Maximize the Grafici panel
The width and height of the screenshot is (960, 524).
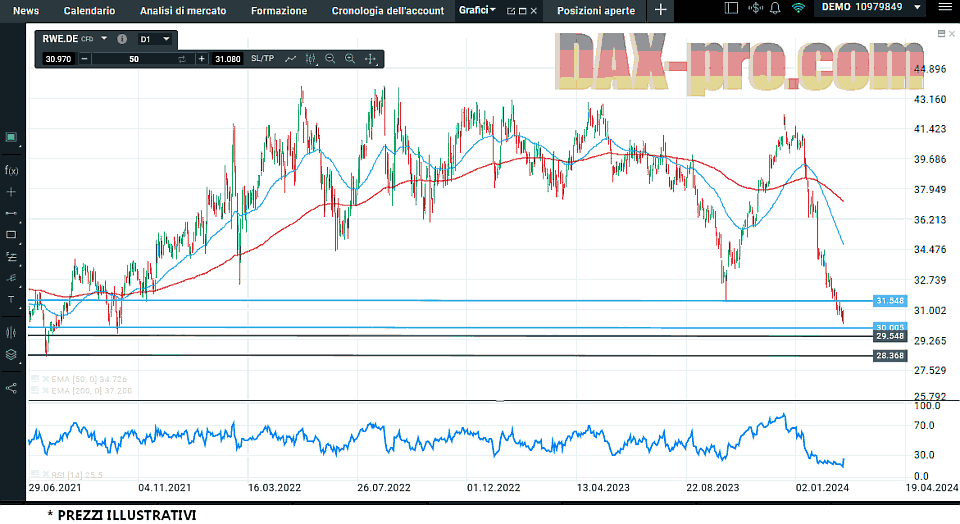pos(522,11)
